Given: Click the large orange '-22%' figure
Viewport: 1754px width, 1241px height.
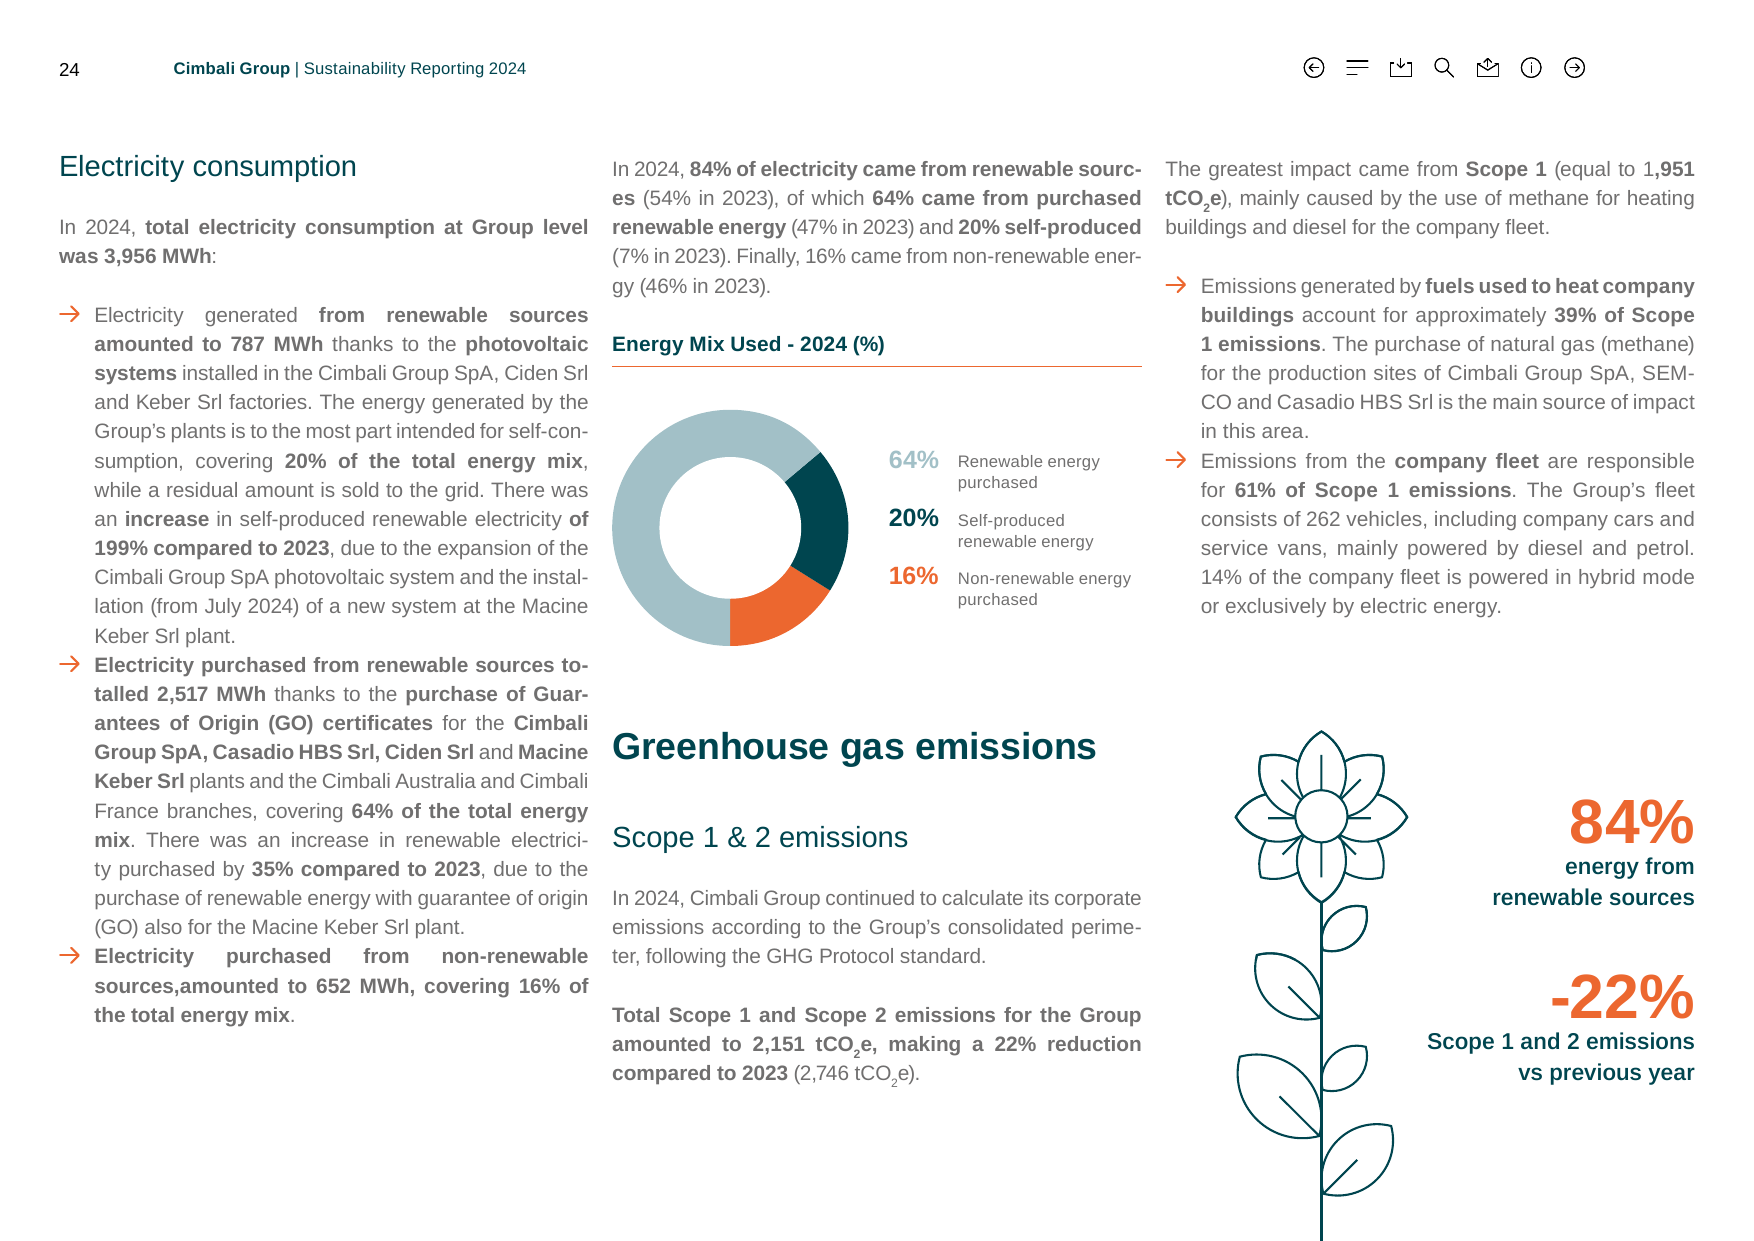Looking at the screenshot, I should (x=1622, y=997).
